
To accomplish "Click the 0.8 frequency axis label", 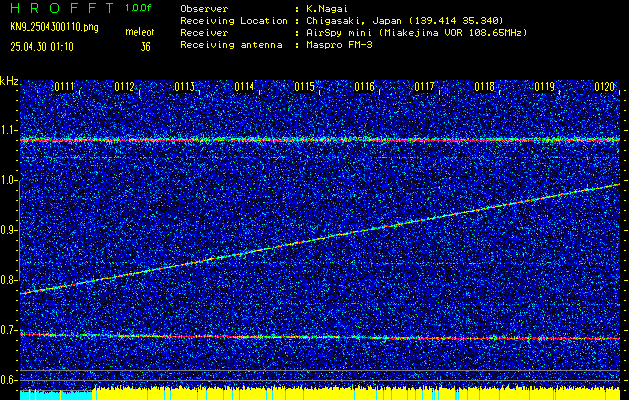I will 8,280.
